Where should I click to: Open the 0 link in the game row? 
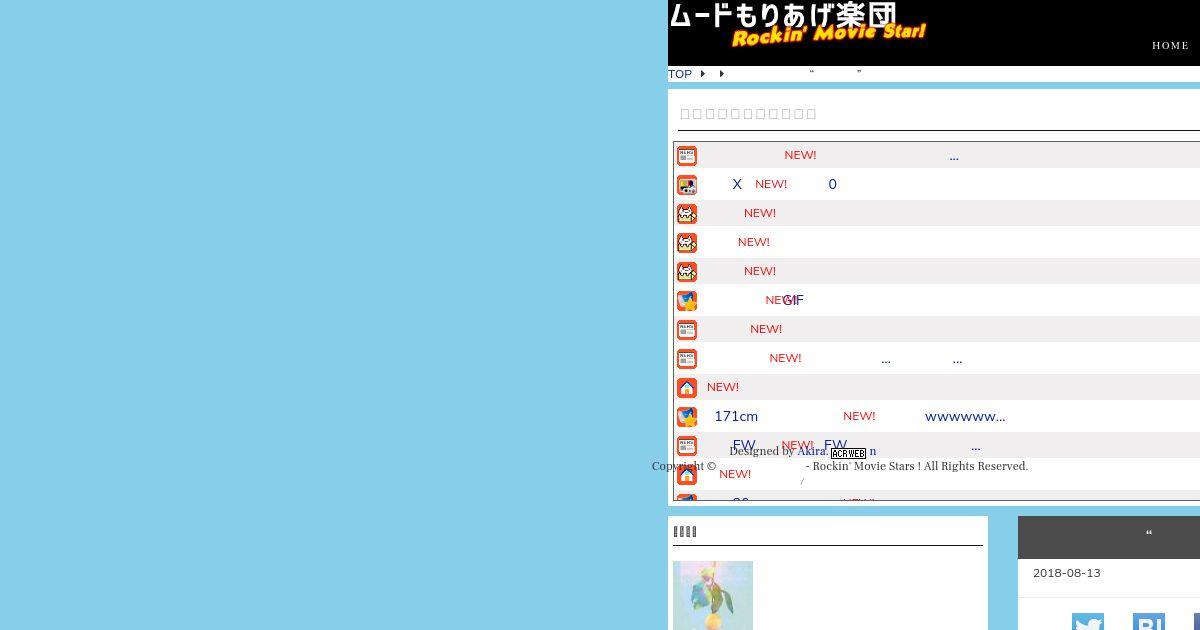[832, 184]
